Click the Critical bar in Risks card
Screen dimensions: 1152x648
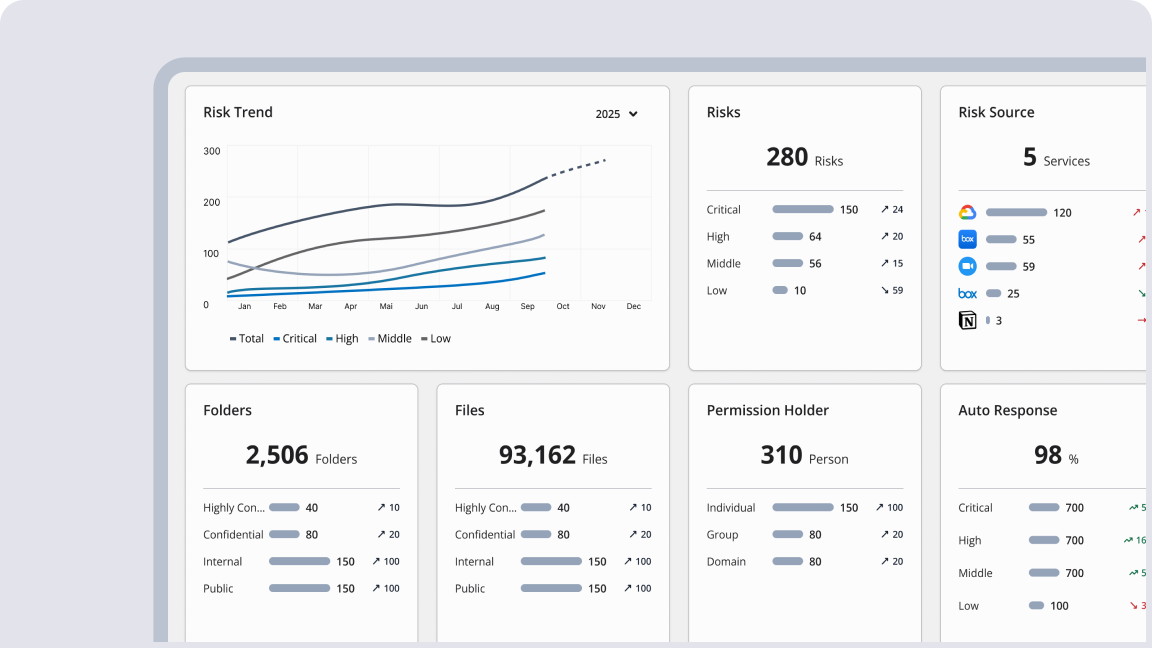(x=802, y=209)
